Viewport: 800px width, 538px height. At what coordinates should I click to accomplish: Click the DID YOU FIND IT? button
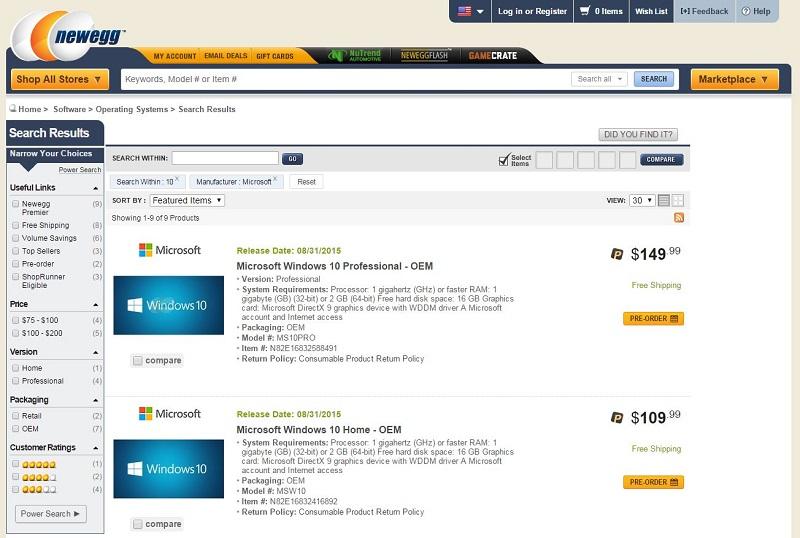pos(638,134)
